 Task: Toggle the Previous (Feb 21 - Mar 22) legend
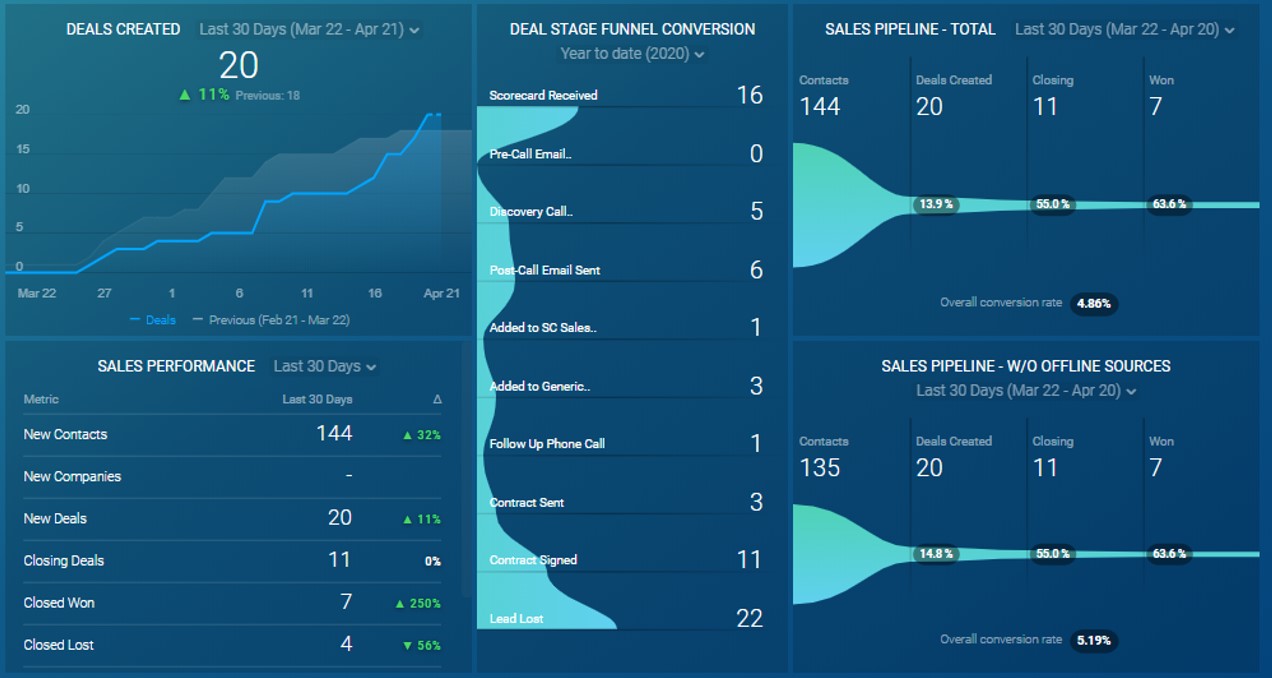click(x=270, y=320)
